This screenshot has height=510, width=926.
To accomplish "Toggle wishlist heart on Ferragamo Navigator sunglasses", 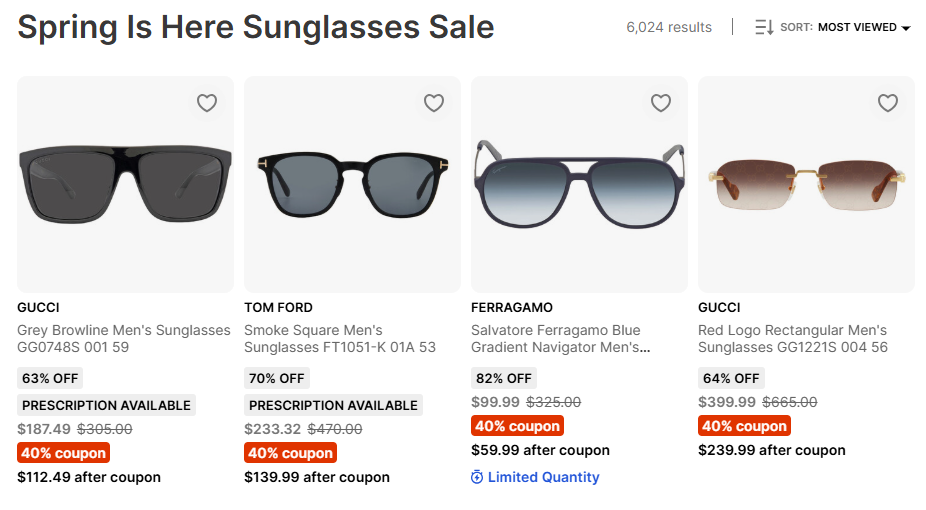I will point(661,103).
